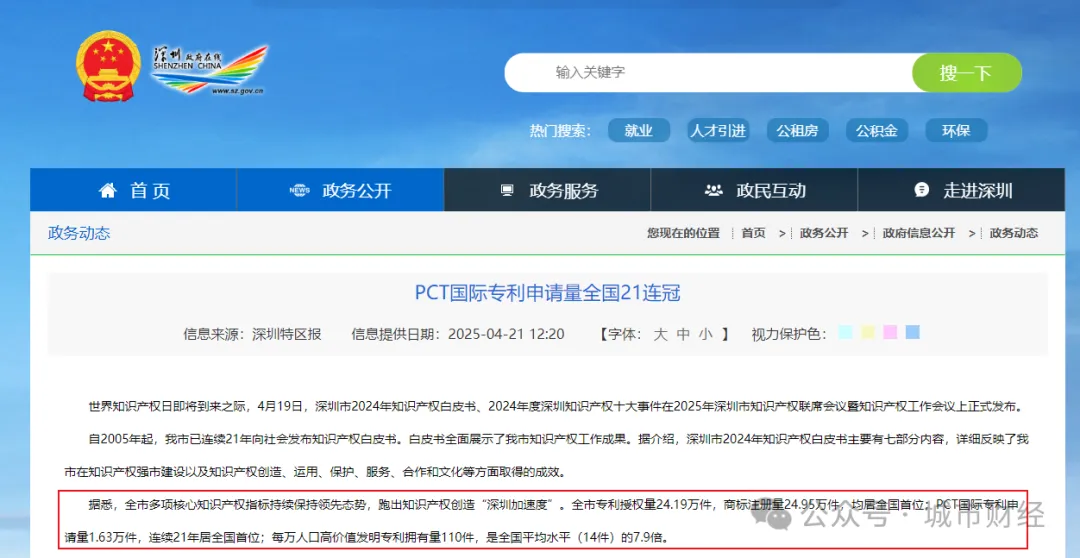Click the green 搜一下 search button

coord(966,72)
